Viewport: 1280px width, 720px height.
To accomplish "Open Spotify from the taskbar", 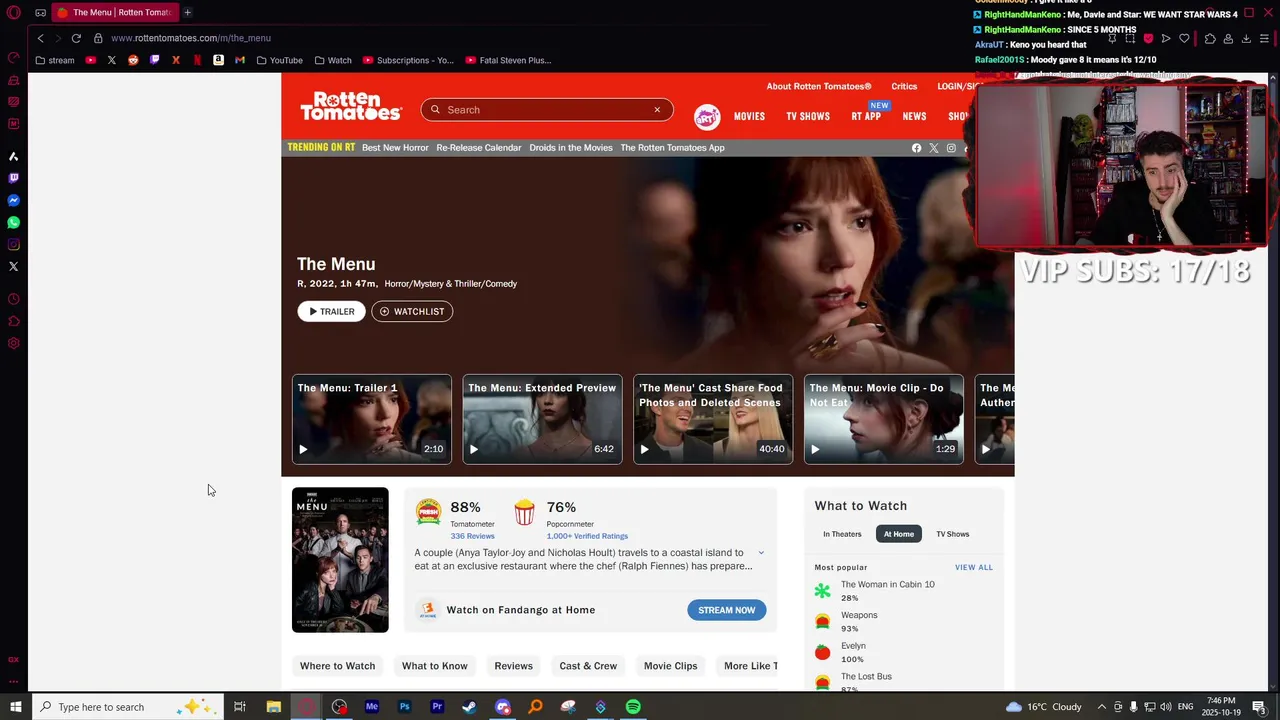I will (x=633, y=707).
